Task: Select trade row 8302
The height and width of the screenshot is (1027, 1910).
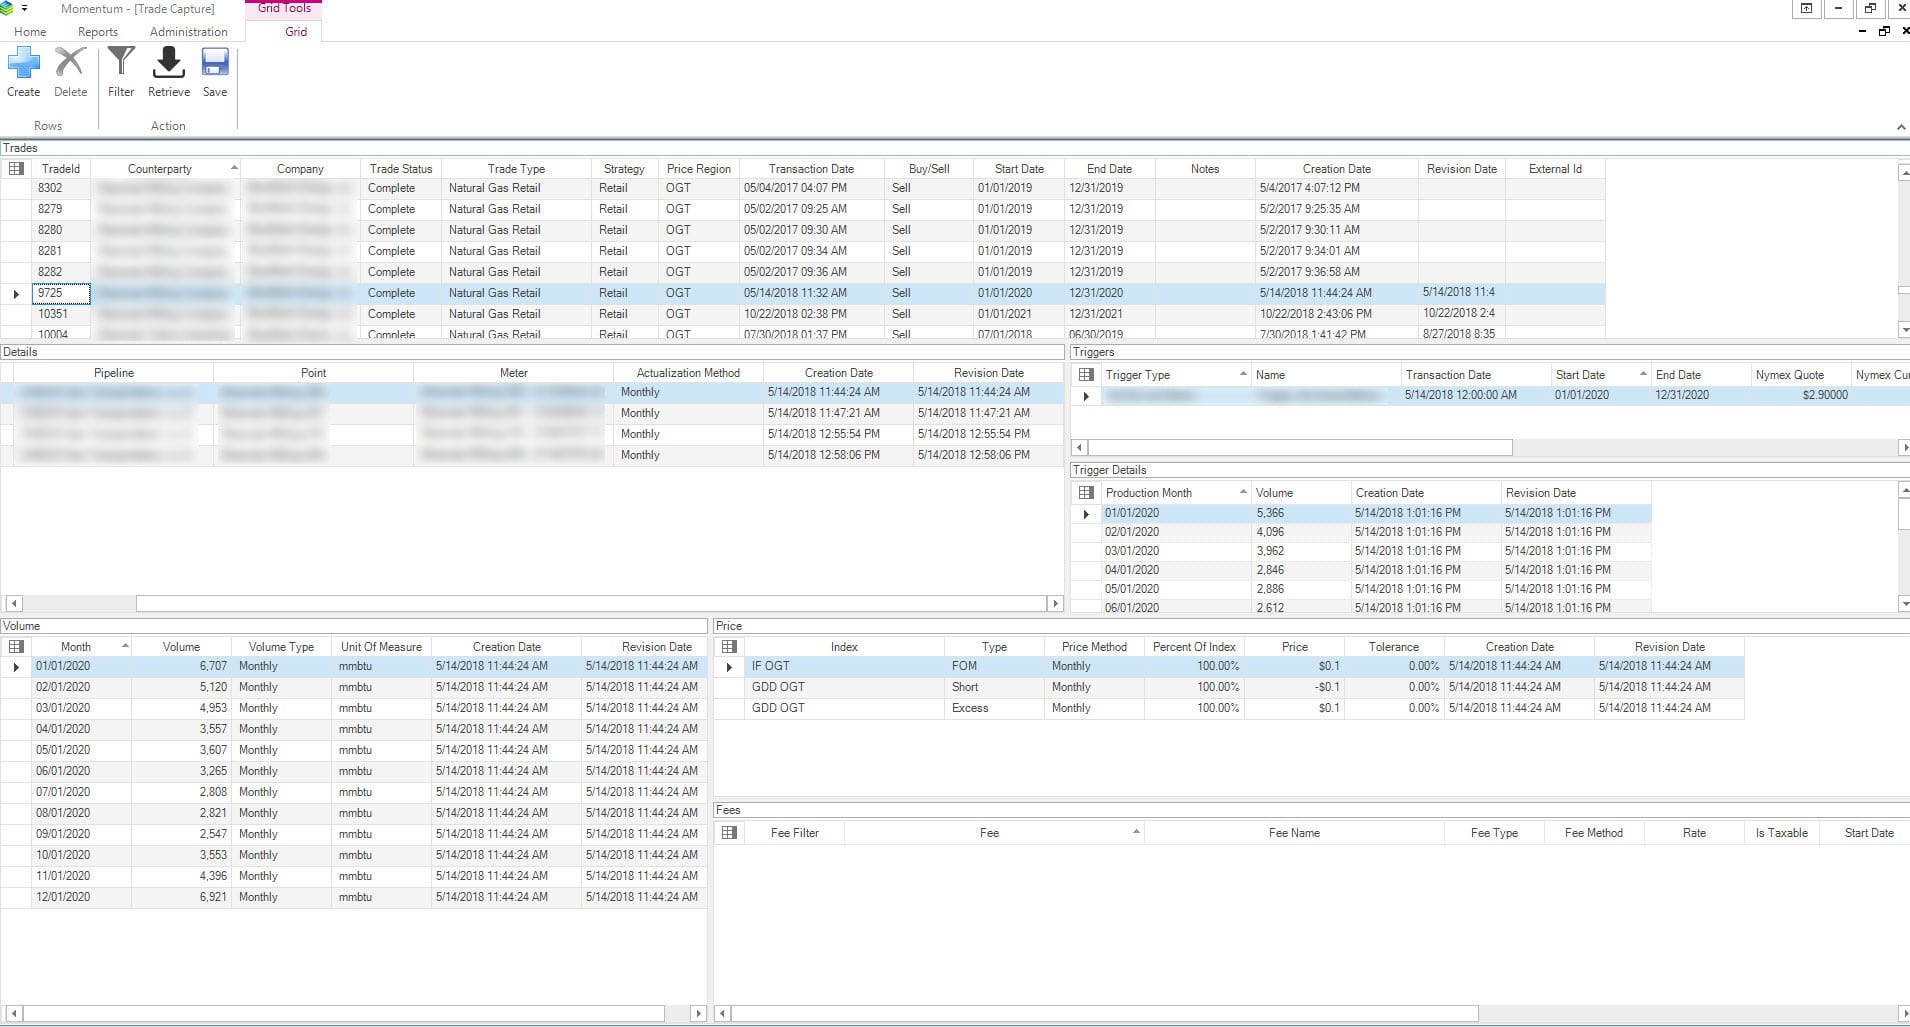Action: pyautogui.click(x=803, y=188)
